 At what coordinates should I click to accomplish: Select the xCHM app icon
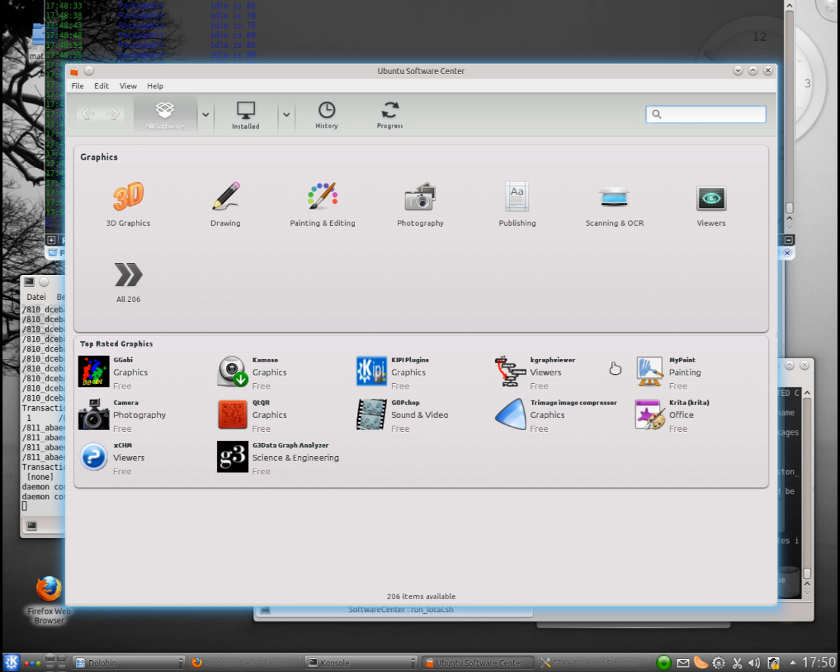pos(94,457)
